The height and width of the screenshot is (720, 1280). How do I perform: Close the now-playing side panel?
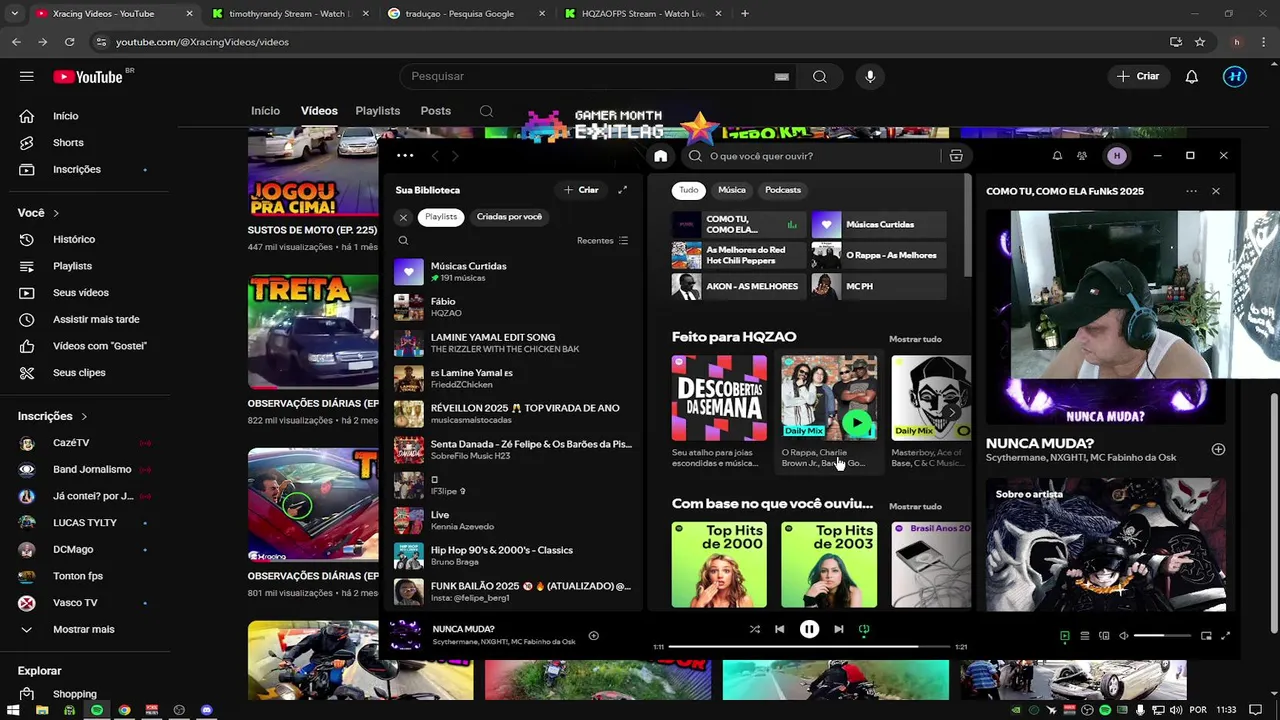coord(1215,191)
